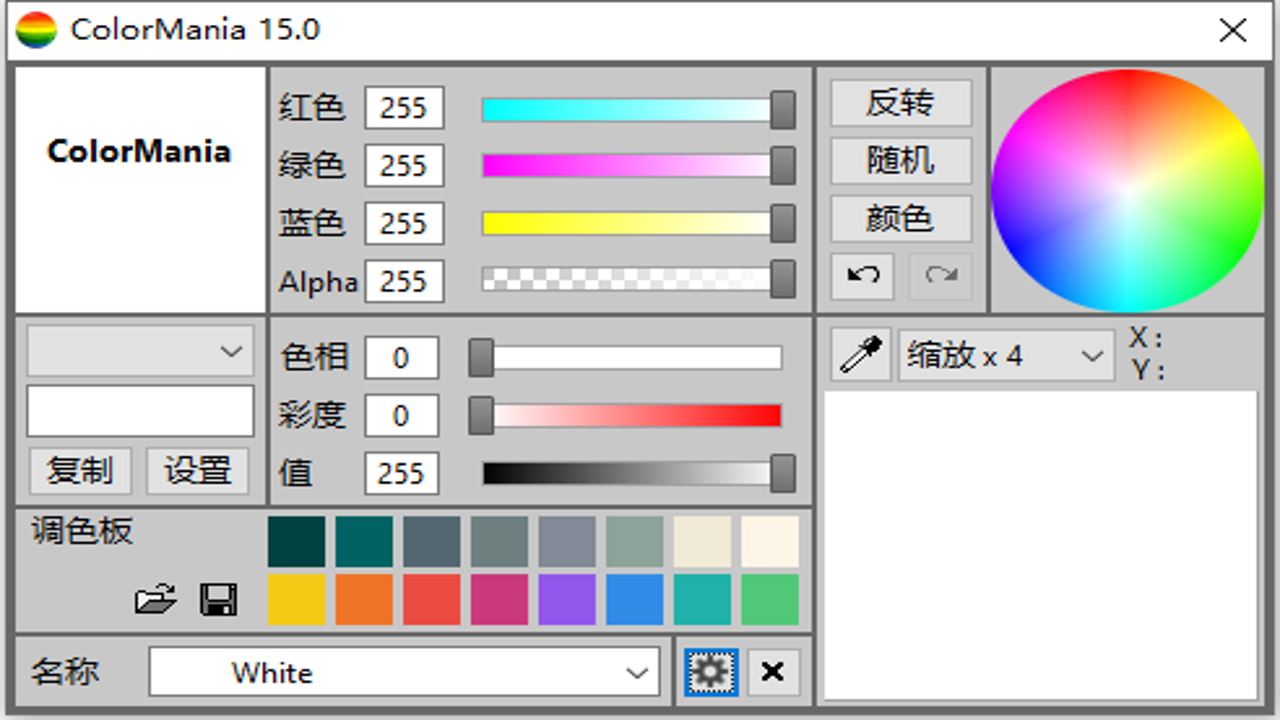The image size is (1280, 720).
Task: Click the 绿色 value field showing 255
Action: coord(404,166)
